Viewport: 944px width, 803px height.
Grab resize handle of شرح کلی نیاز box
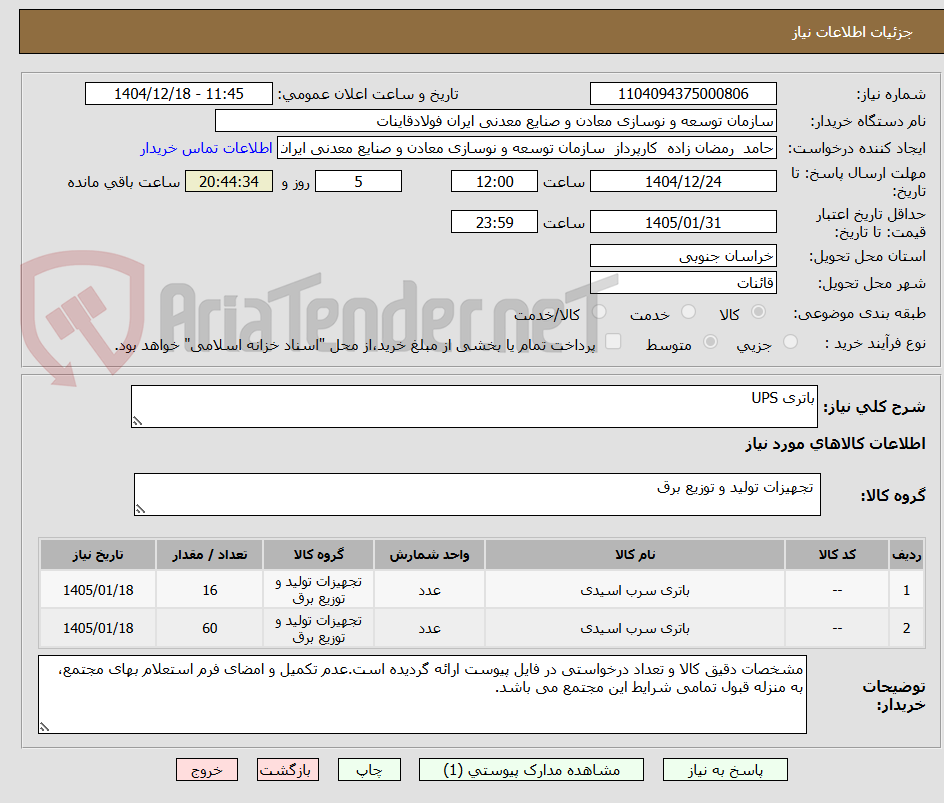(137, 421)
